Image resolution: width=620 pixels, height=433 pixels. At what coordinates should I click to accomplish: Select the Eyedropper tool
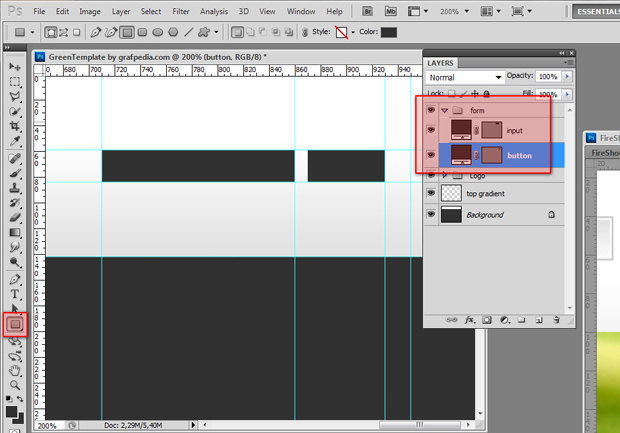coord(15,141)
